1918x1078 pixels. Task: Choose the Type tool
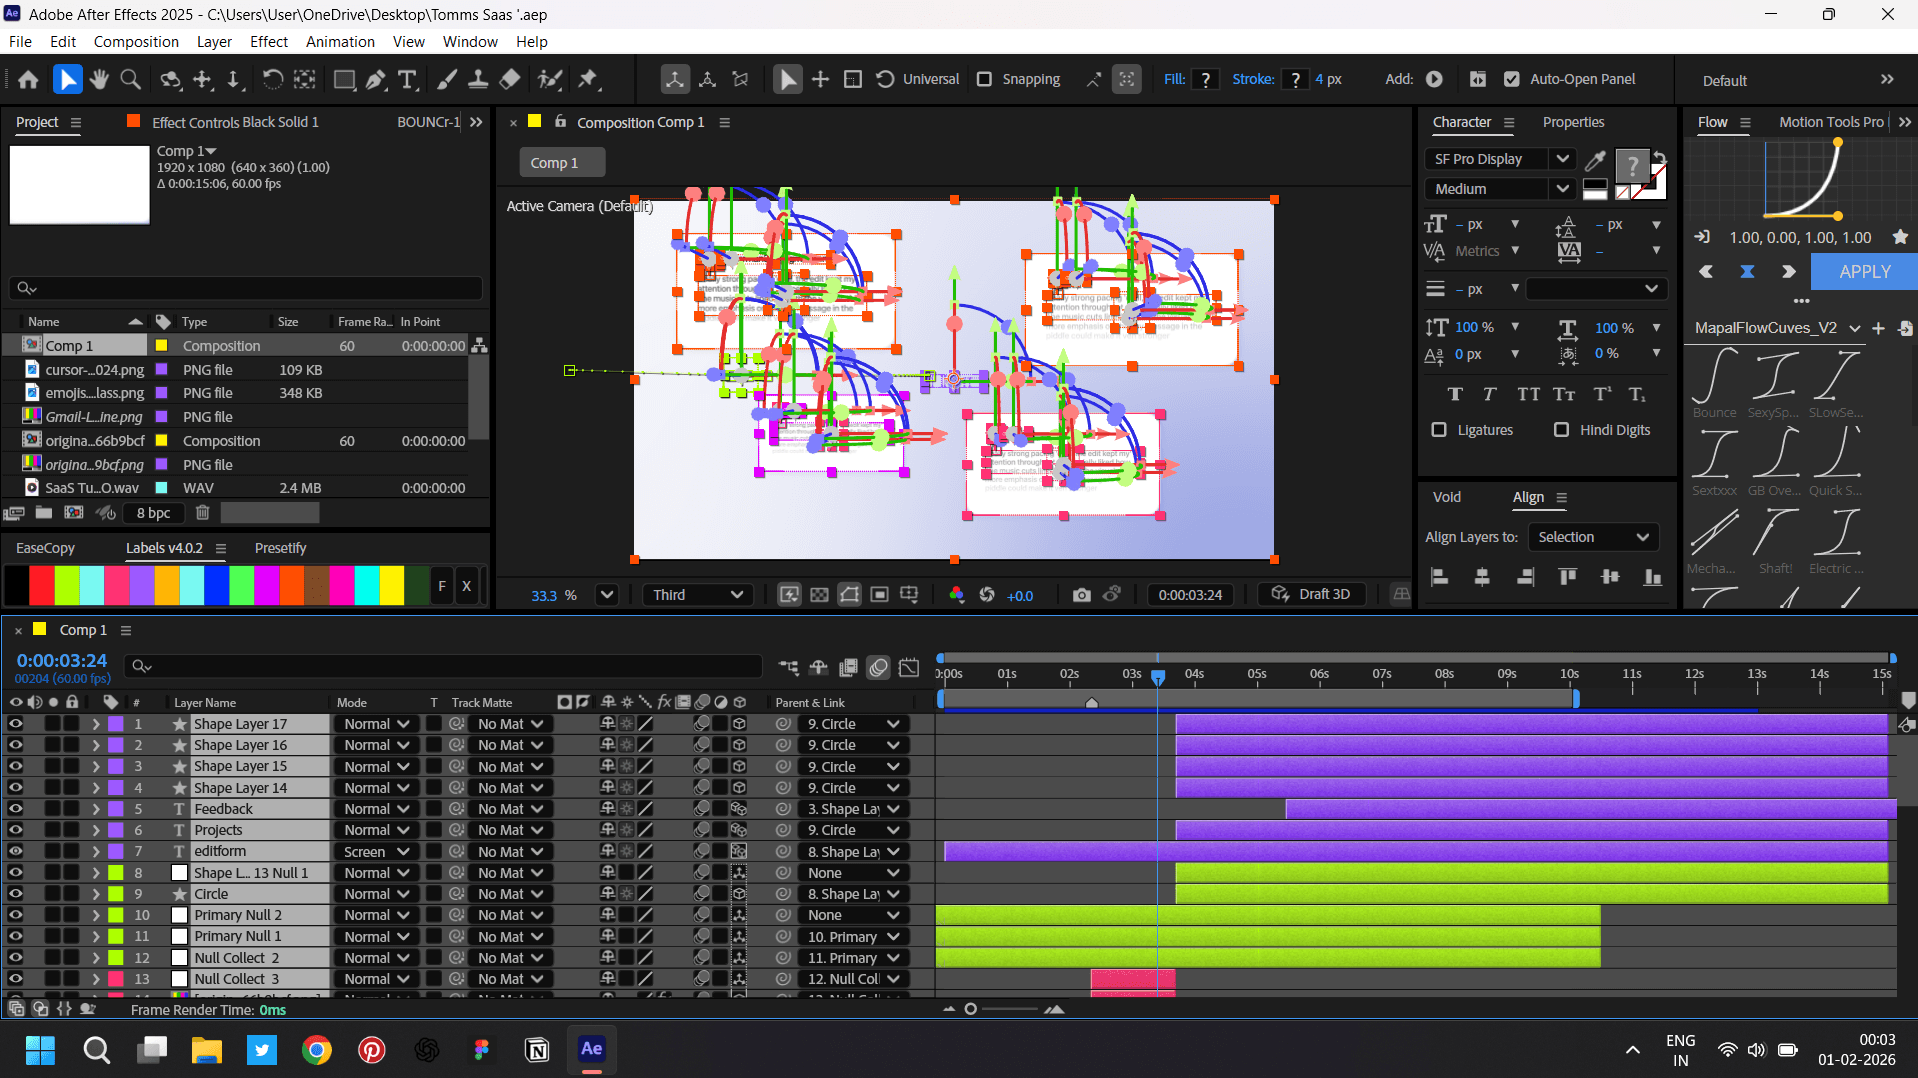point(407,80)
